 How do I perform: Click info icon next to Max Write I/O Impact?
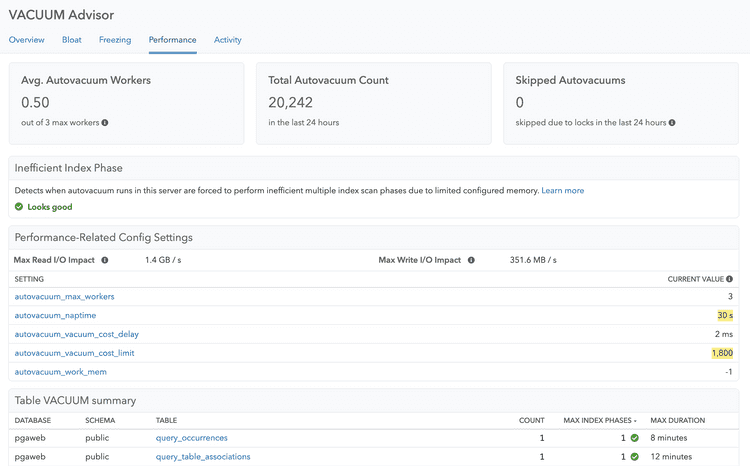pos(471,260)
